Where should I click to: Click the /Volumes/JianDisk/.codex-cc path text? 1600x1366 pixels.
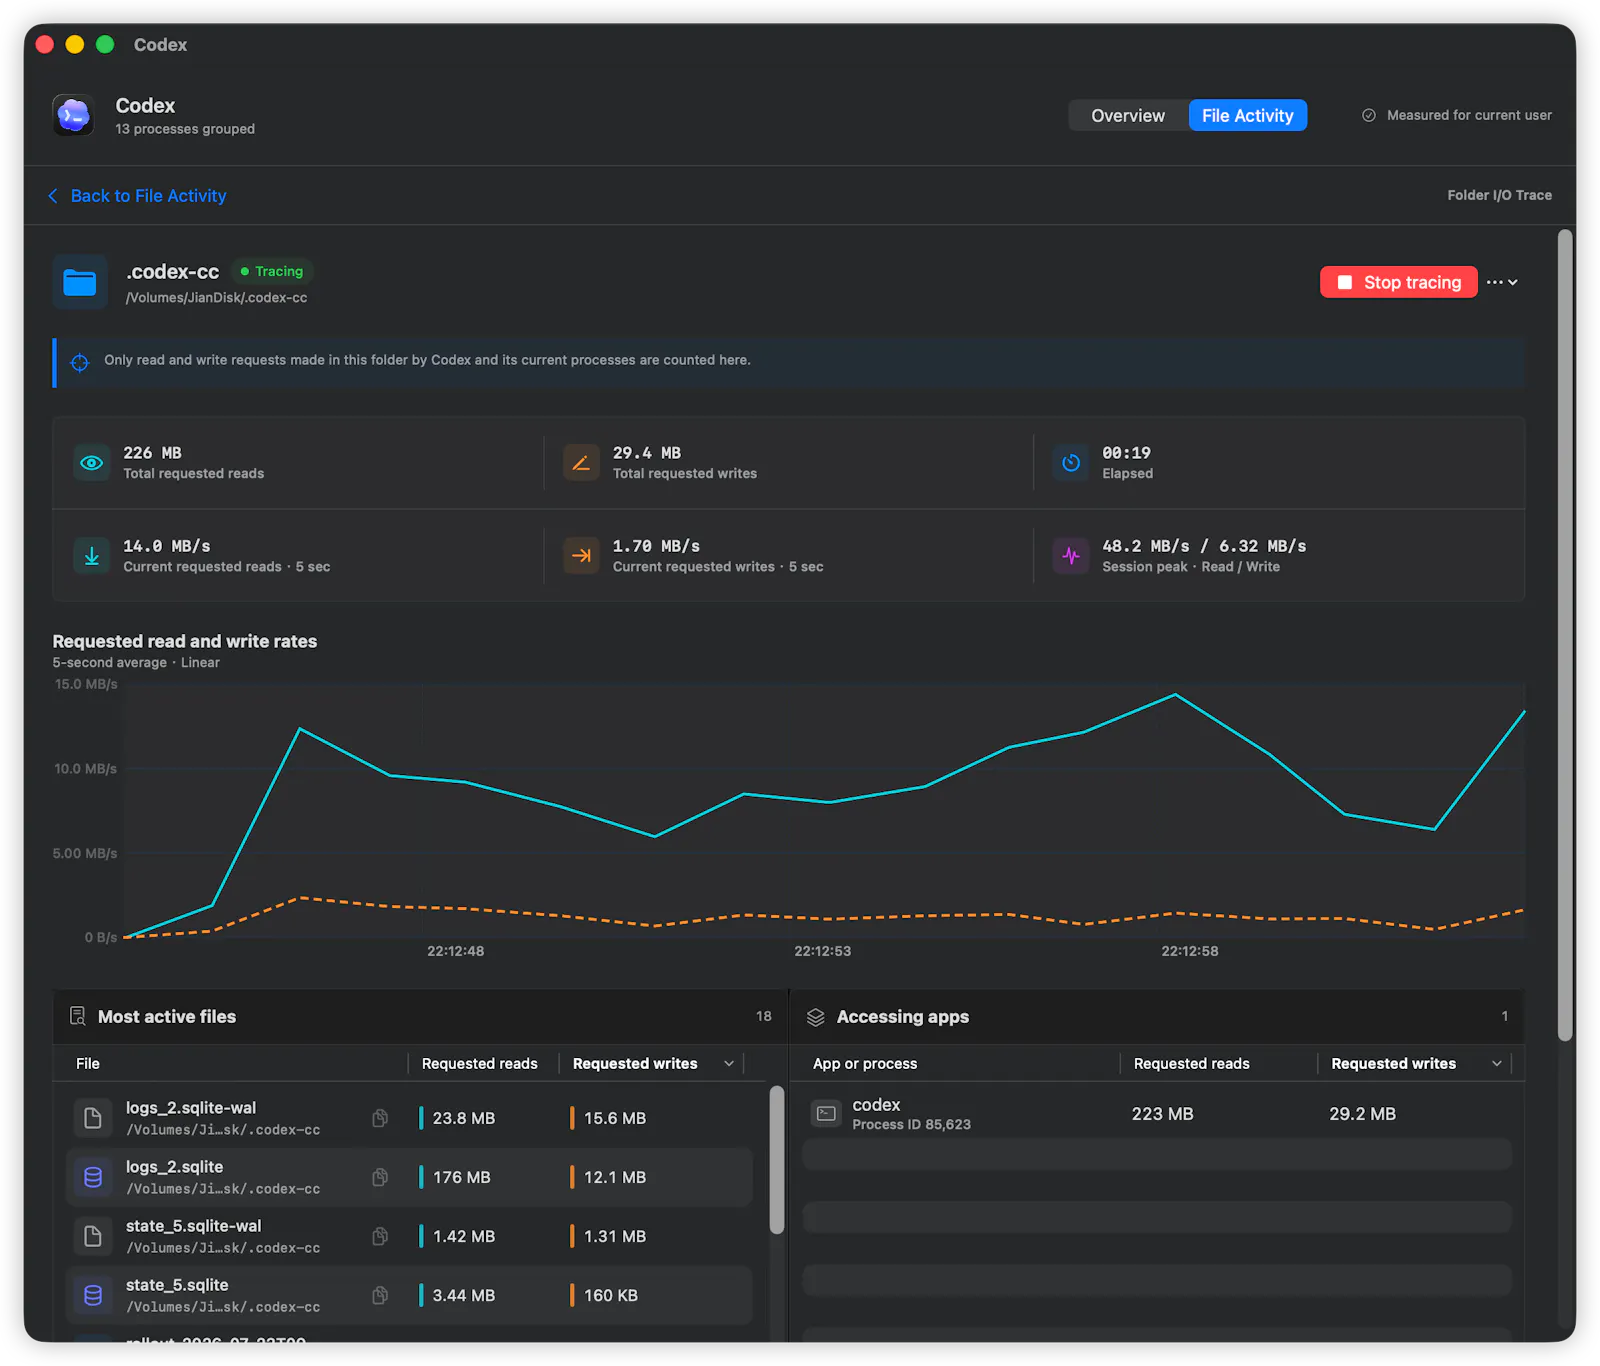point(216,298)
